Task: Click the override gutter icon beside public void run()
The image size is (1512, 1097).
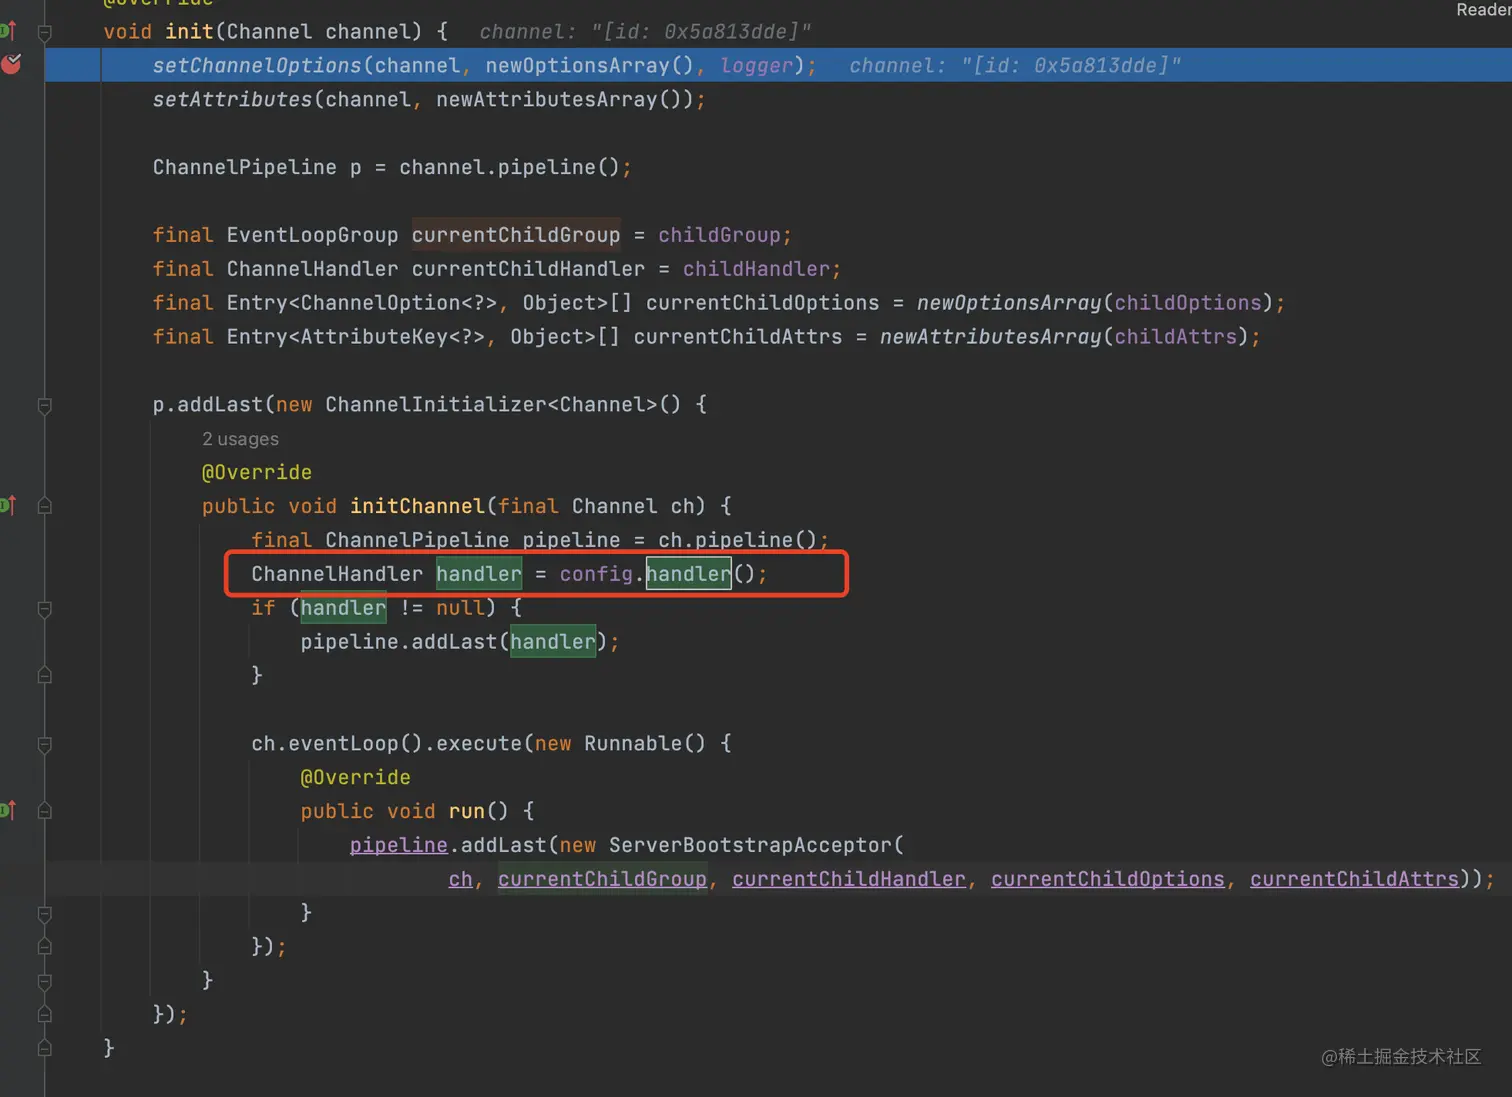Action: (8, 810)
